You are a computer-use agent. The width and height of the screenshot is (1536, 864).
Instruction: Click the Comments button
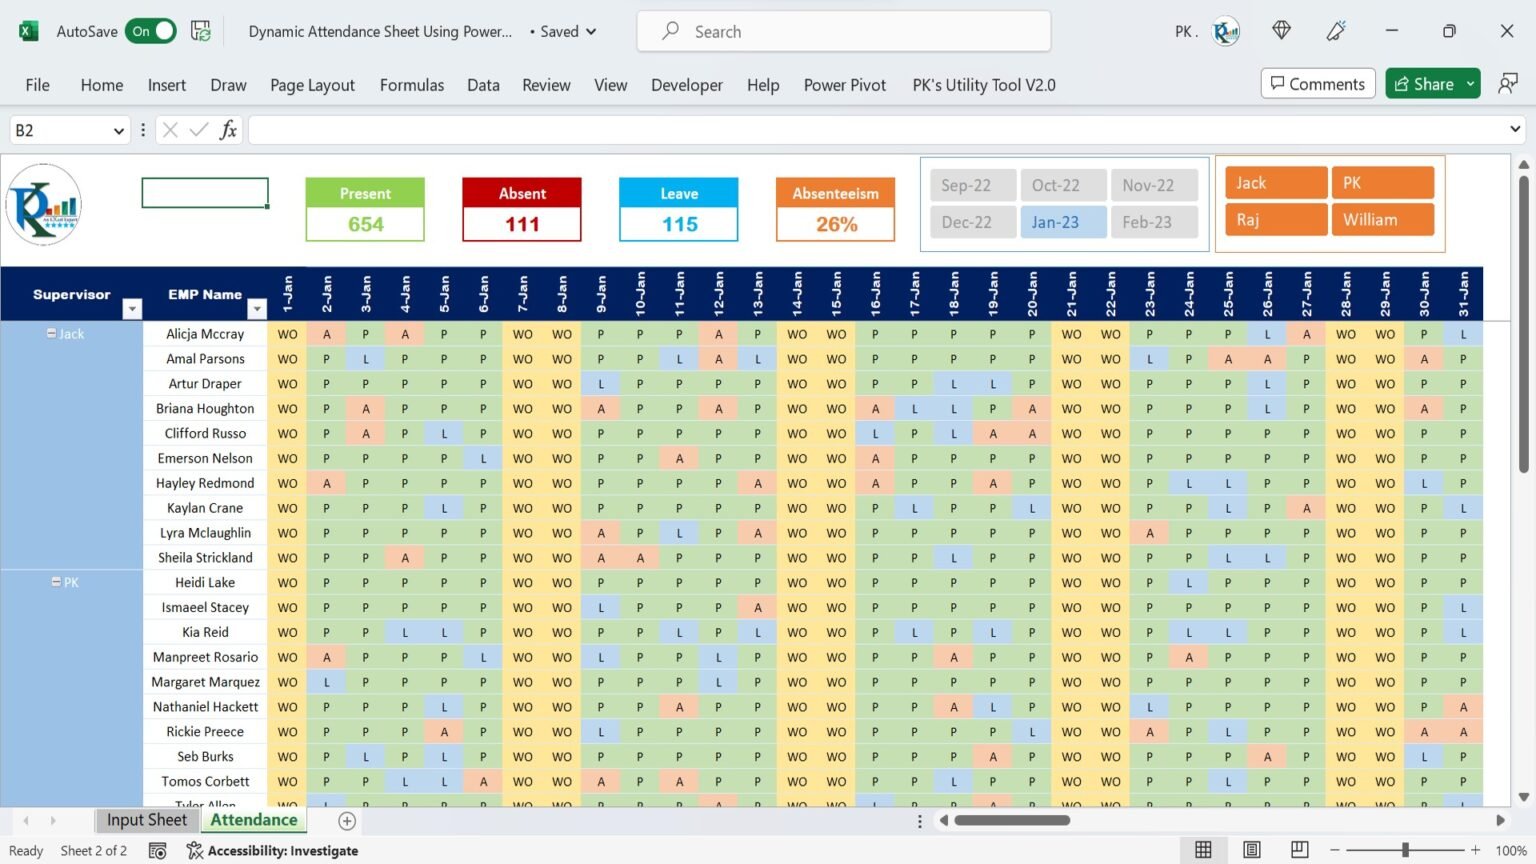1317,84
